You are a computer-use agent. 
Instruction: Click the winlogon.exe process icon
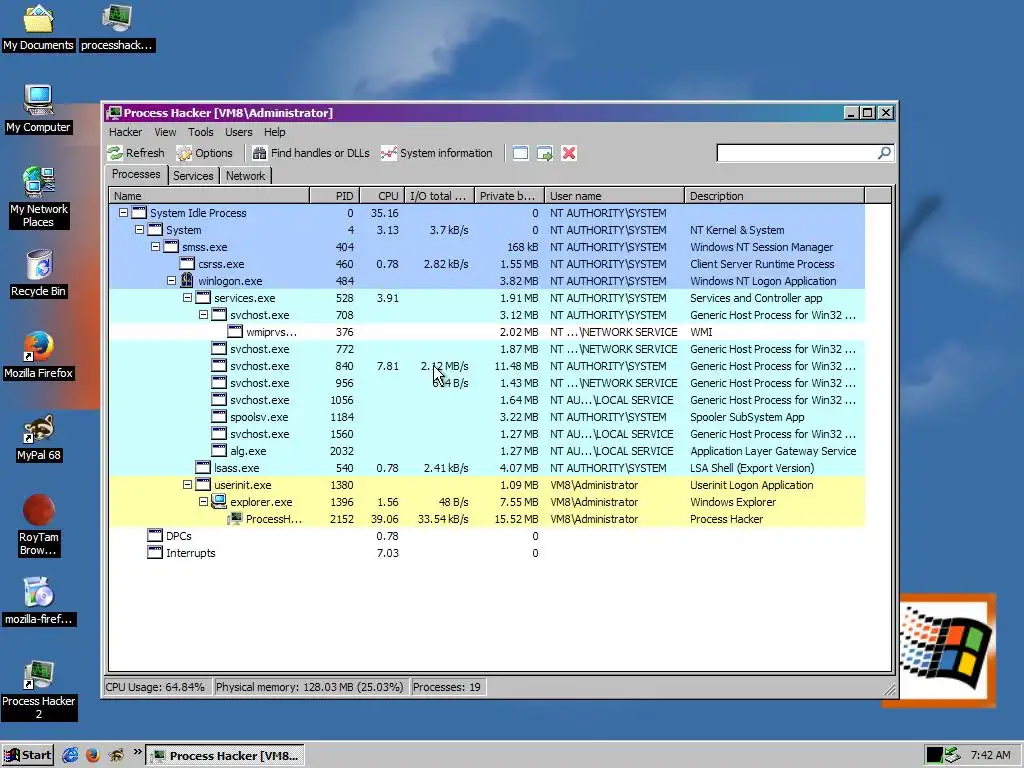187,280
